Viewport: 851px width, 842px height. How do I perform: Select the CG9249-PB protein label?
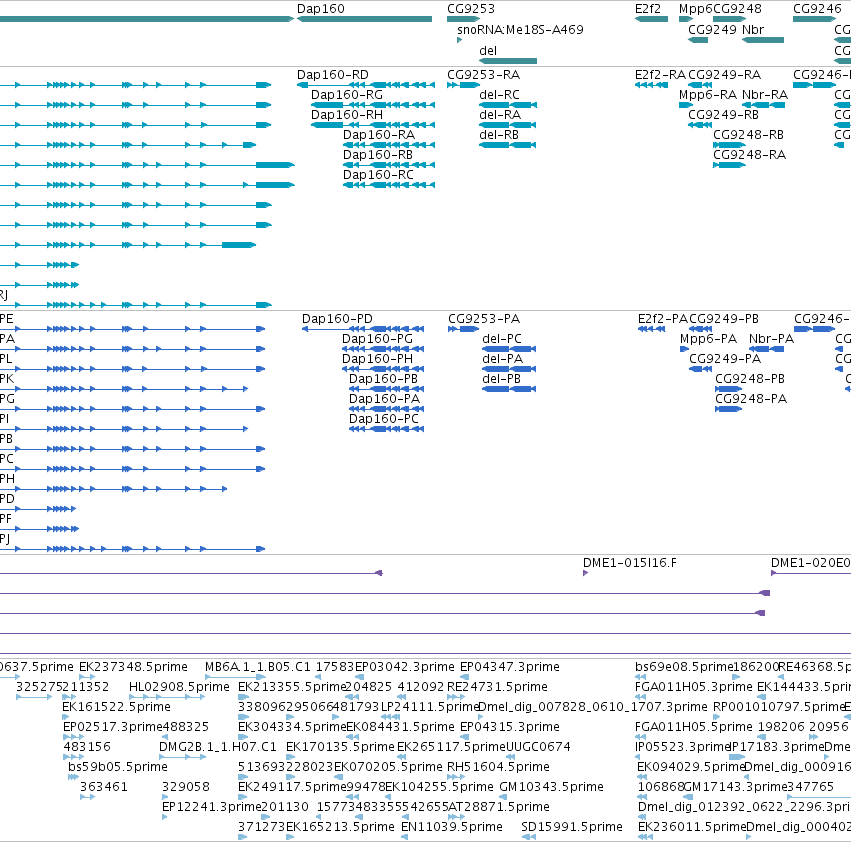tap(724, 319)
